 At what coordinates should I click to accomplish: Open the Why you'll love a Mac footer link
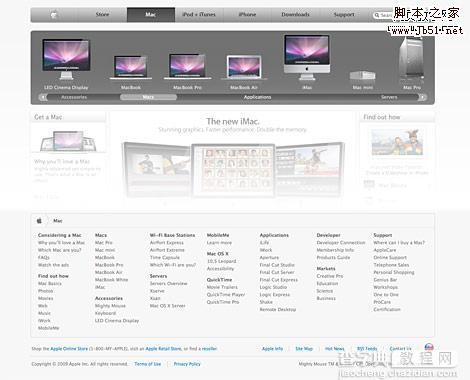click(x=61, y=243)
